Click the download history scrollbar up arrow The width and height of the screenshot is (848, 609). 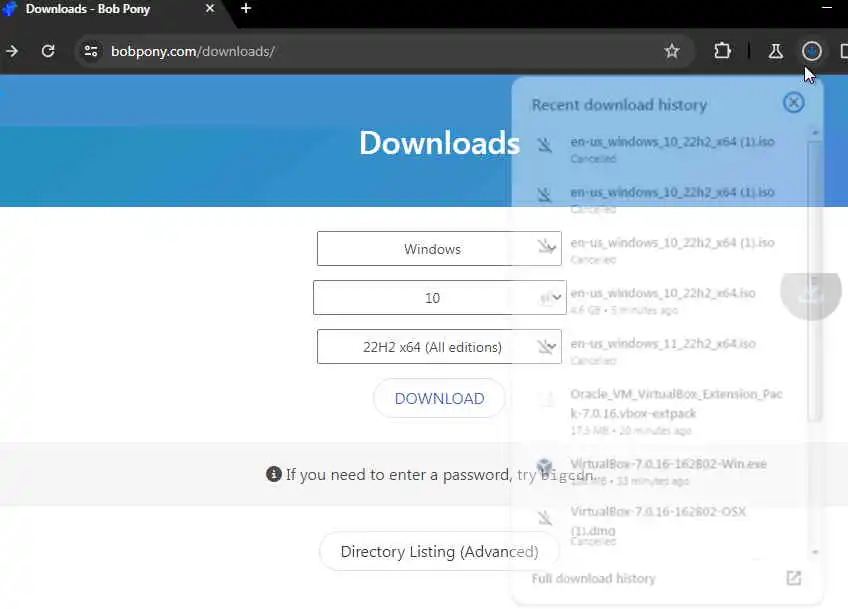click(x=815, y=133)
